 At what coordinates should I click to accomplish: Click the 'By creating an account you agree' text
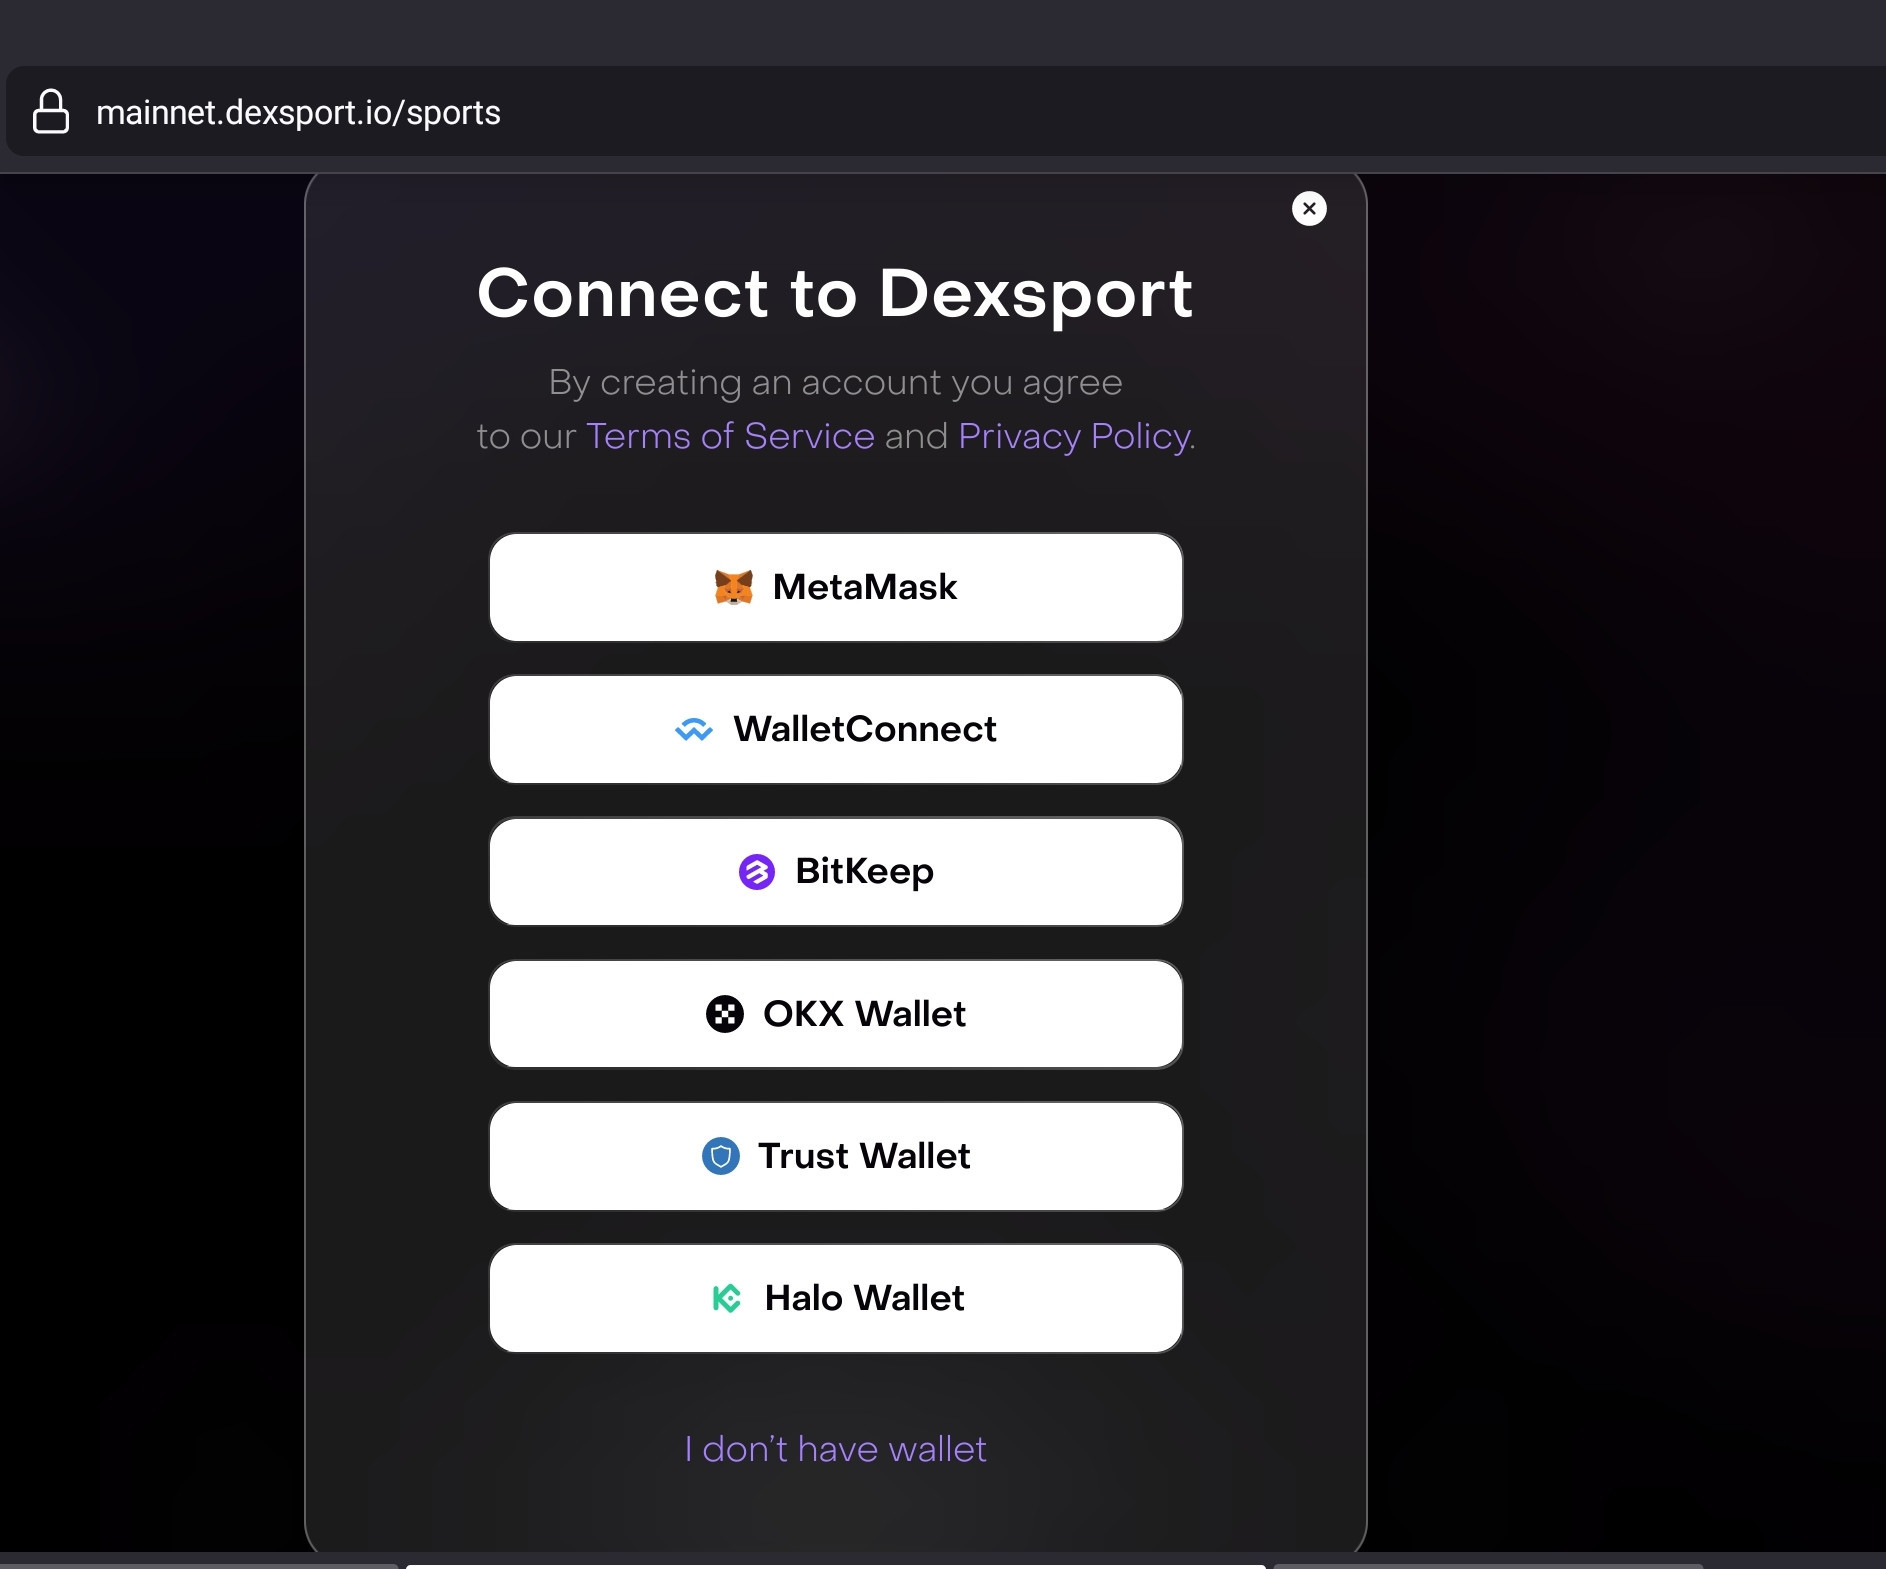coord(835,383)
